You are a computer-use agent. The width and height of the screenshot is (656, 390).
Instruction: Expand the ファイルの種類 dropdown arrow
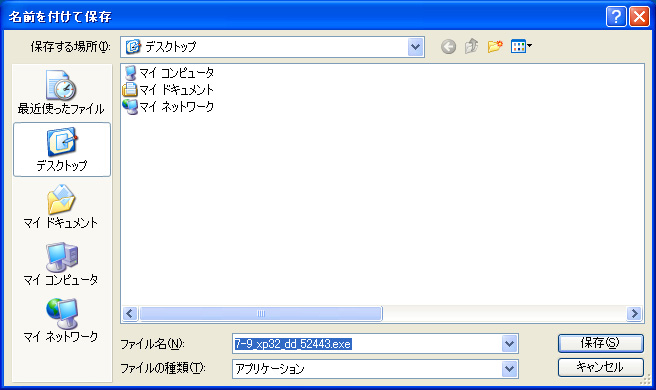click(x=509, y=369)
